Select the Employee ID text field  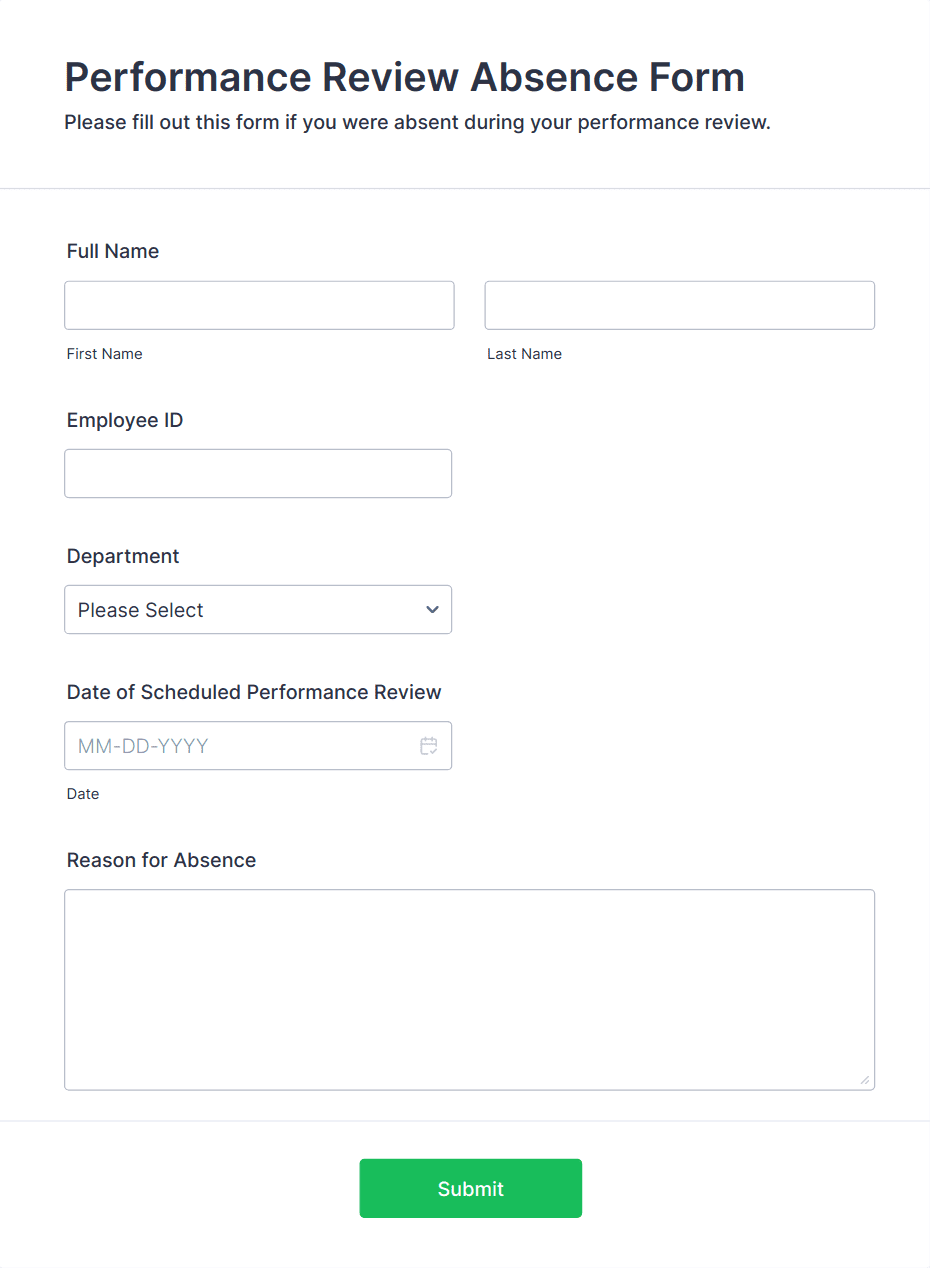(258, 473)
